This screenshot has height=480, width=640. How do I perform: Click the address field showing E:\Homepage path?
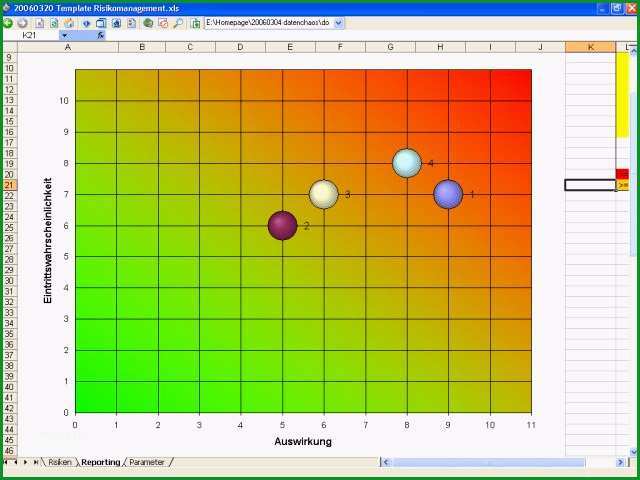coord(269,23)
